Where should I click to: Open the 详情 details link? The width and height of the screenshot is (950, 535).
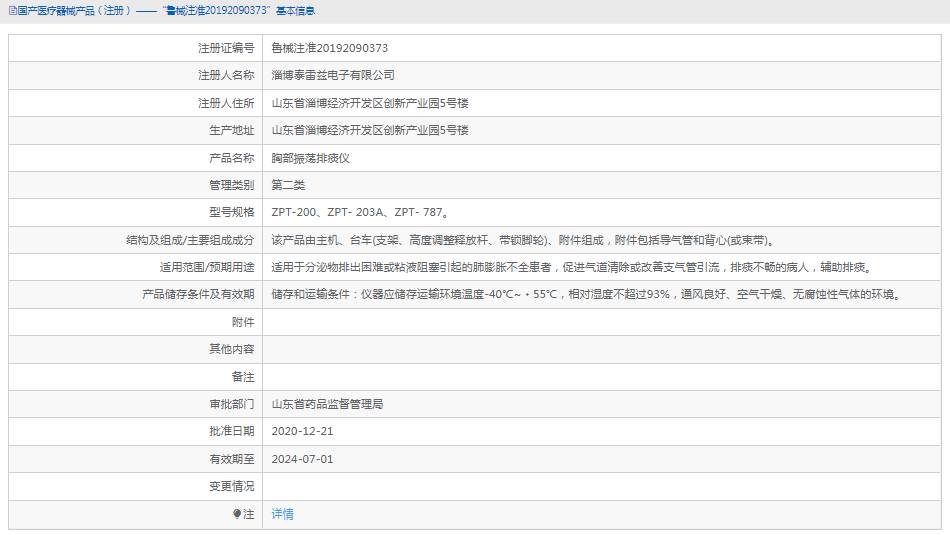[x=283, y=514]
